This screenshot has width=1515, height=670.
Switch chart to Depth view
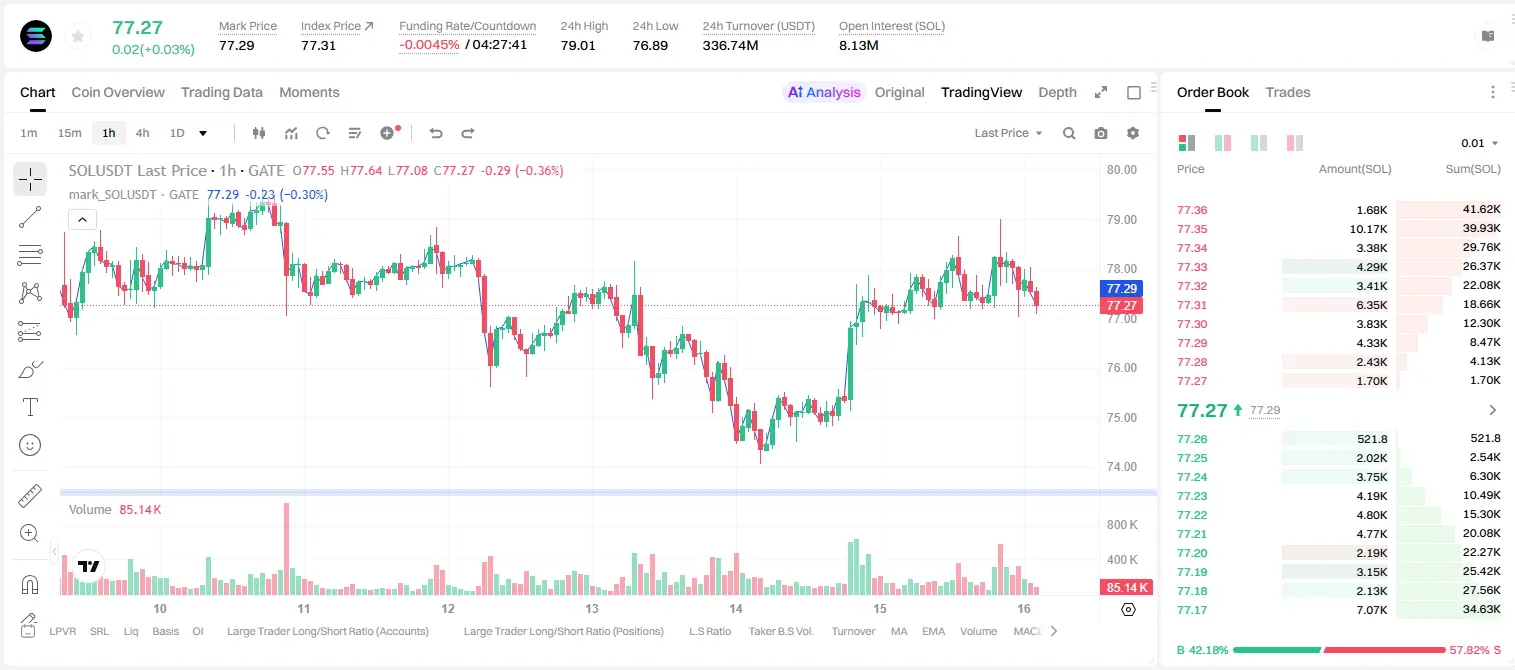[1057, 92]
